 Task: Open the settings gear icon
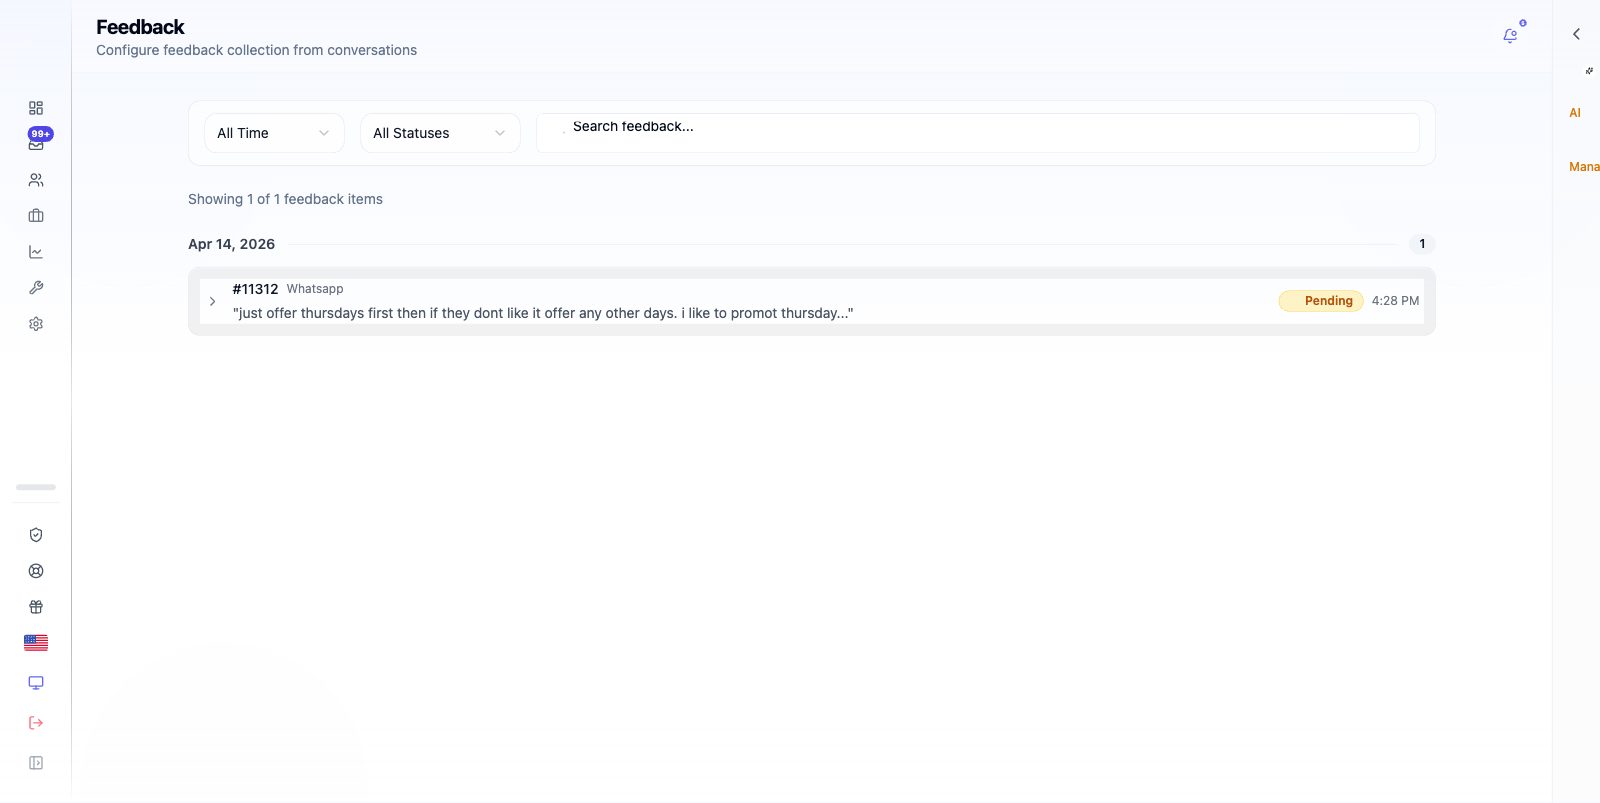coord(36,324)
